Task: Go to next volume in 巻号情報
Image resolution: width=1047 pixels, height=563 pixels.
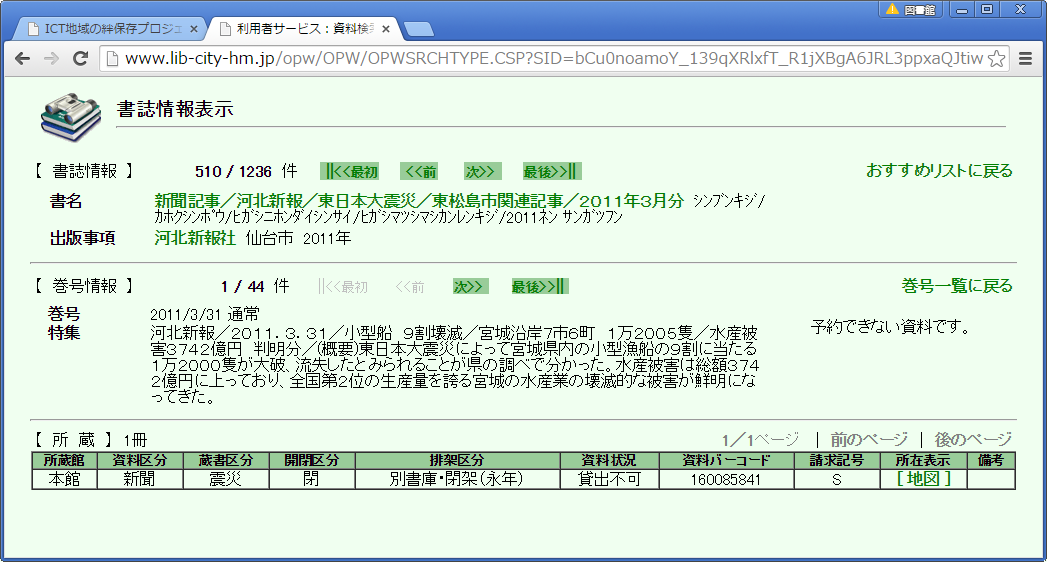Action: click(470, 287)
